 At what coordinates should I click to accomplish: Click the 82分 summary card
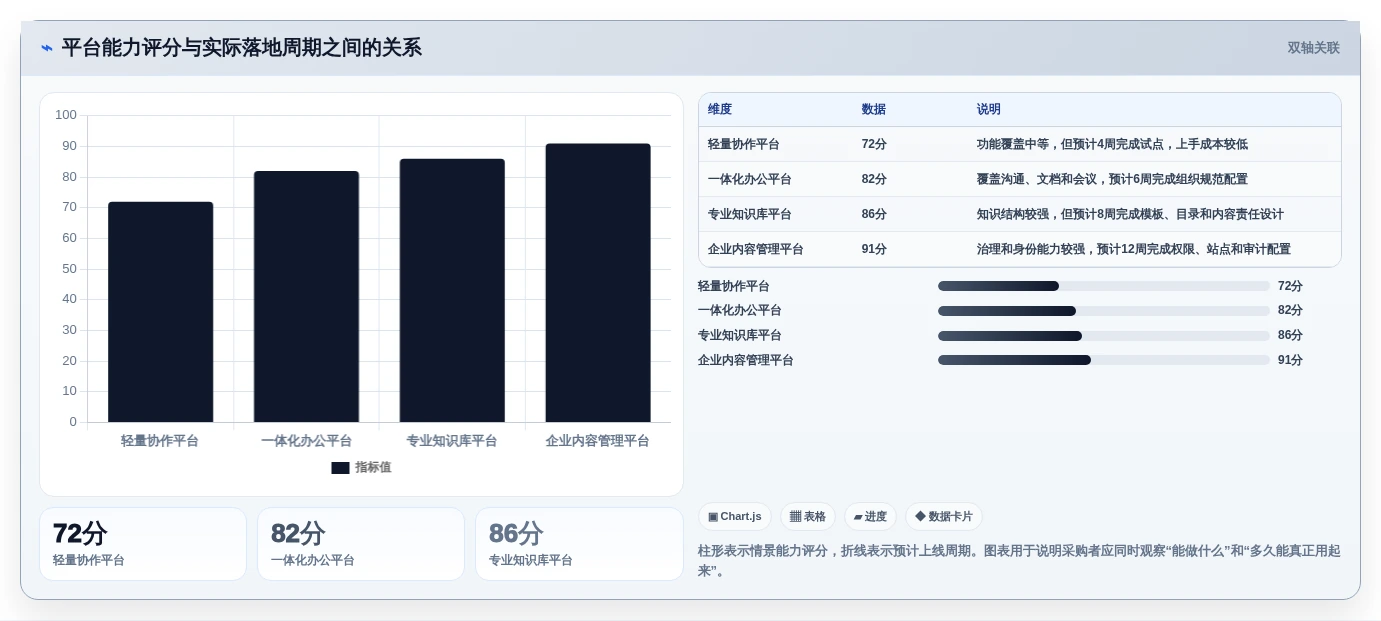361,544
